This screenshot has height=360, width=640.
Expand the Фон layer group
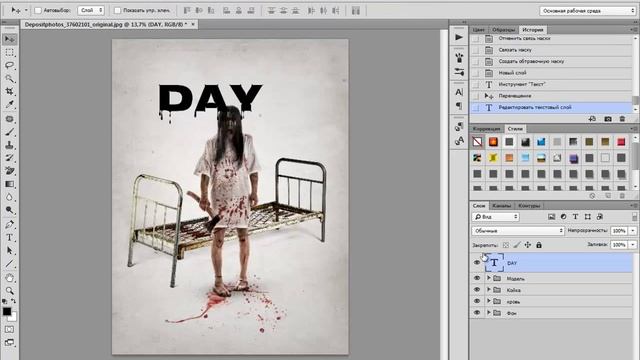click(x=489, y=313)
